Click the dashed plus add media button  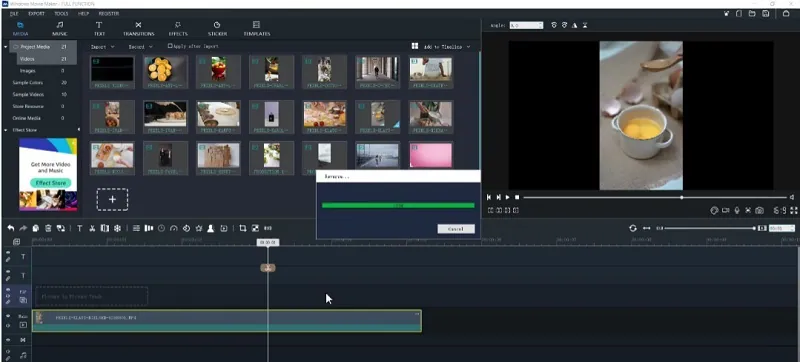[112, 199]
